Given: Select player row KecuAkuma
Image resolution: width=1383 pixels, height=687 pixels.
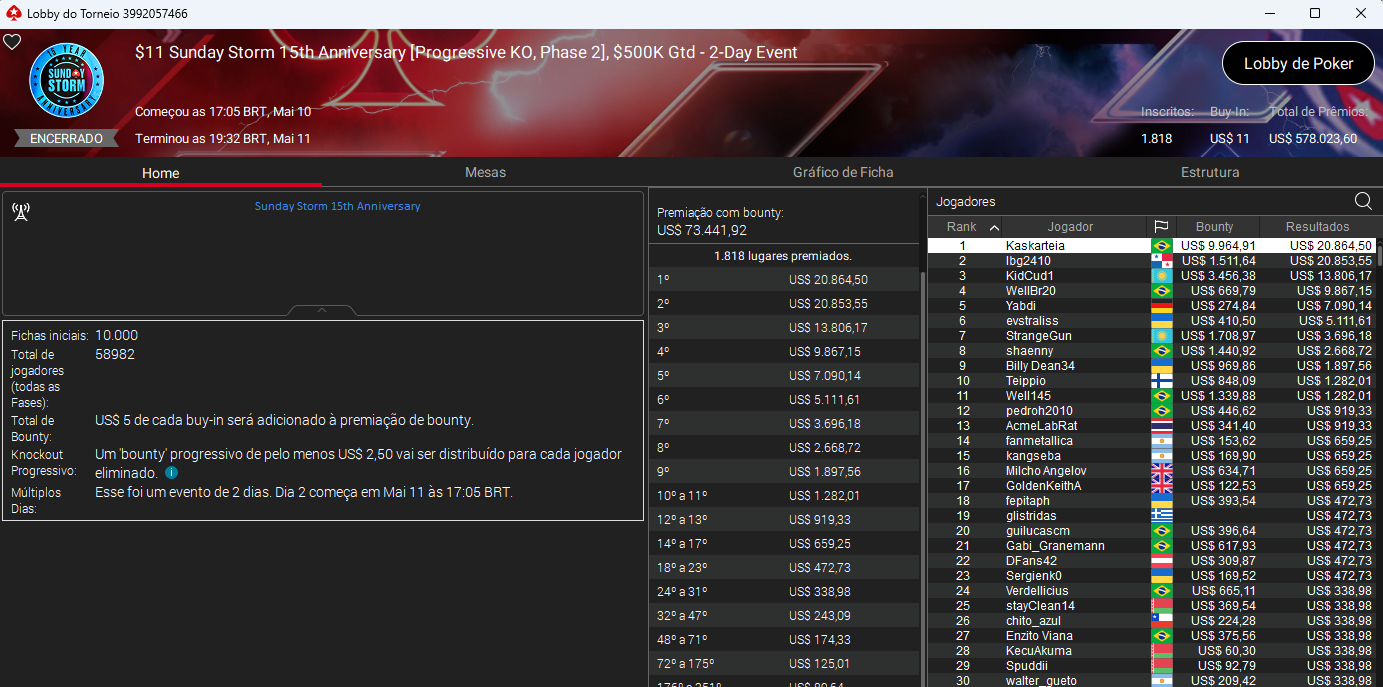Looking at the screenshot, I should [x=1152, y=651].
